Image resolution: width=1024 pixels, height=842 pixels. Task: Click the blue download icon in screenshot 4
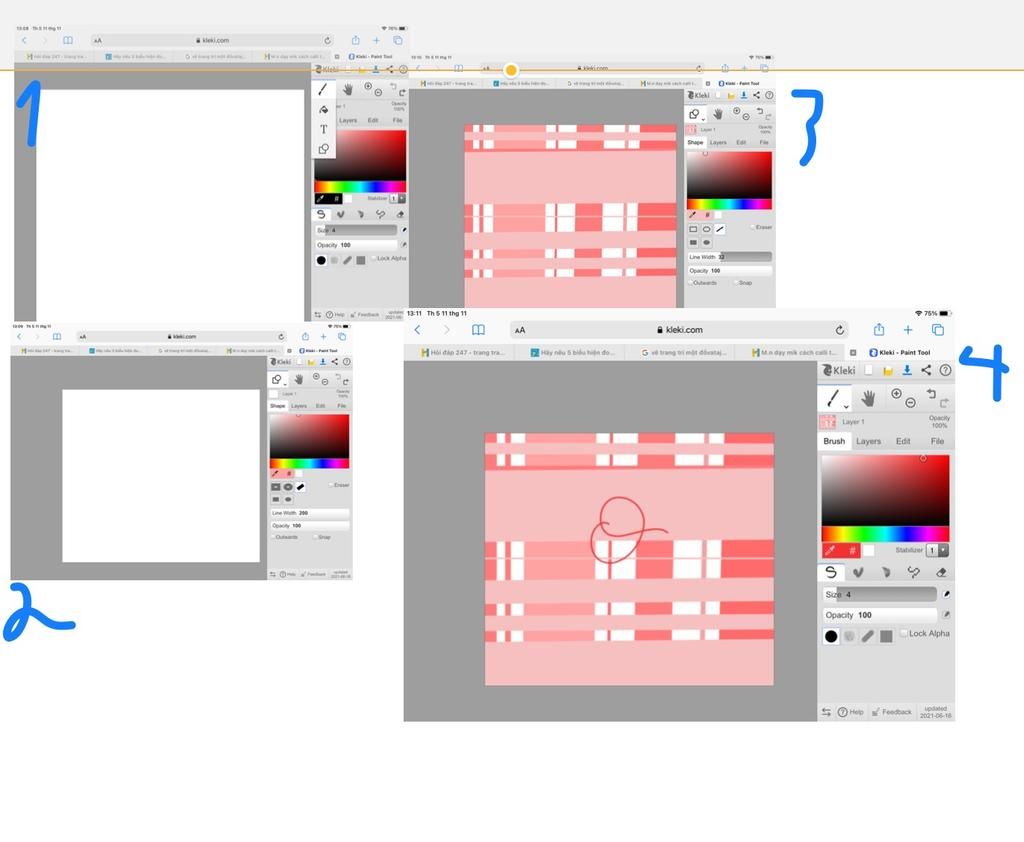click(907, 370)
